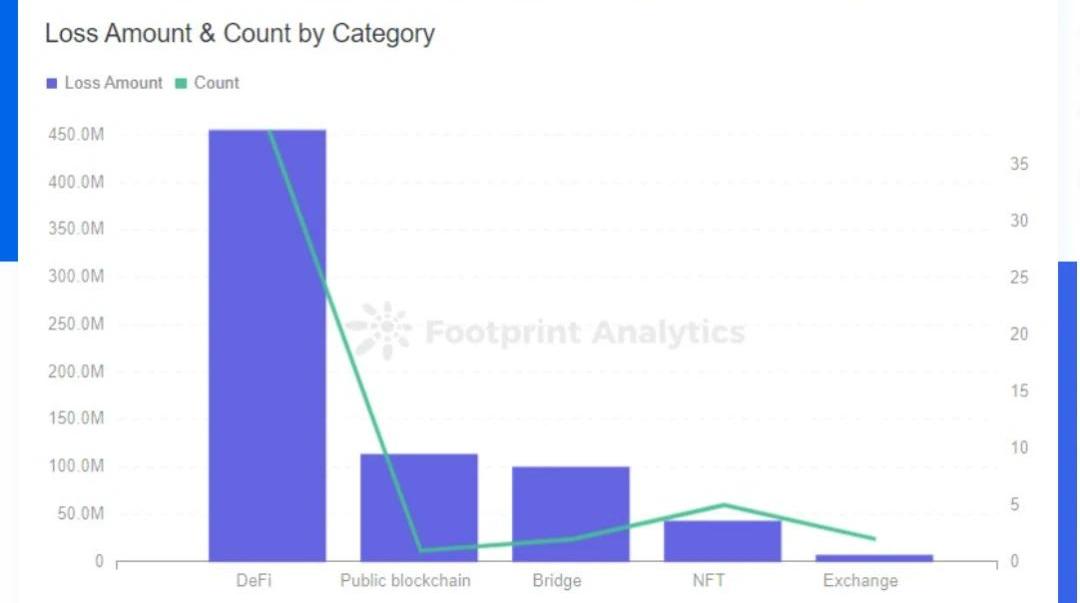
Task: Select the Bridge loss amount bar
Action: pos(571,513)
